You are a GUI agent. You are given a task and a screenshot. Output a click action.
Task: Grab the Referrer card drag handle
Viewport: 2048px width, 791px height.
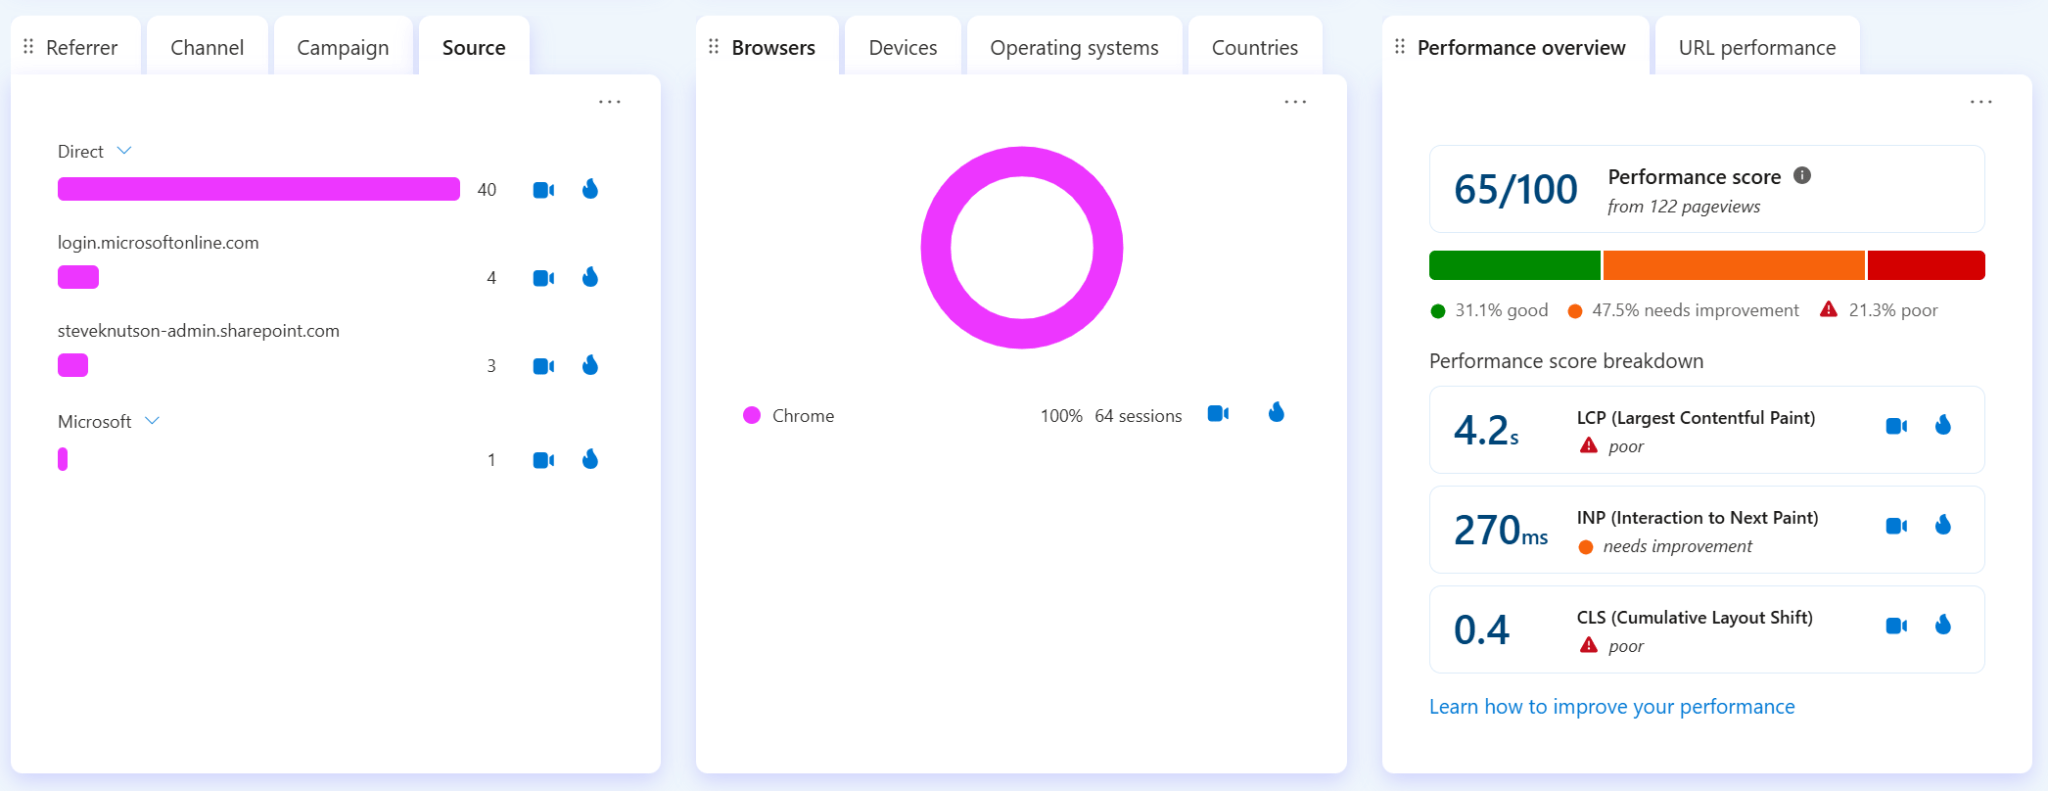(x=29, y=47)
